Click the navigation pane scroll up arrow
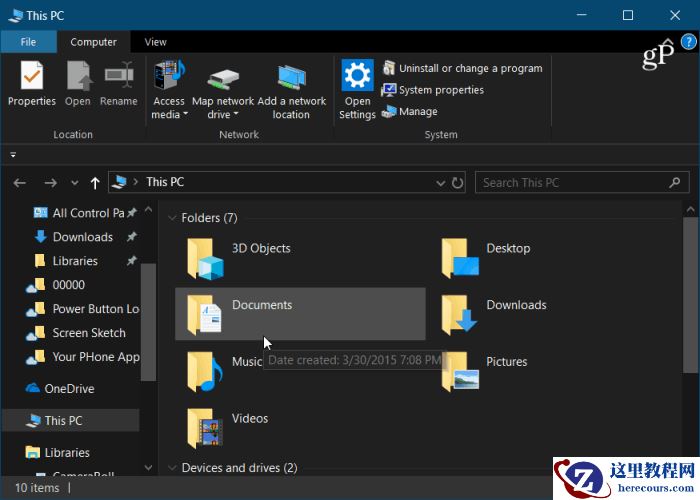 pyautogui.click(x=149, y=209)
